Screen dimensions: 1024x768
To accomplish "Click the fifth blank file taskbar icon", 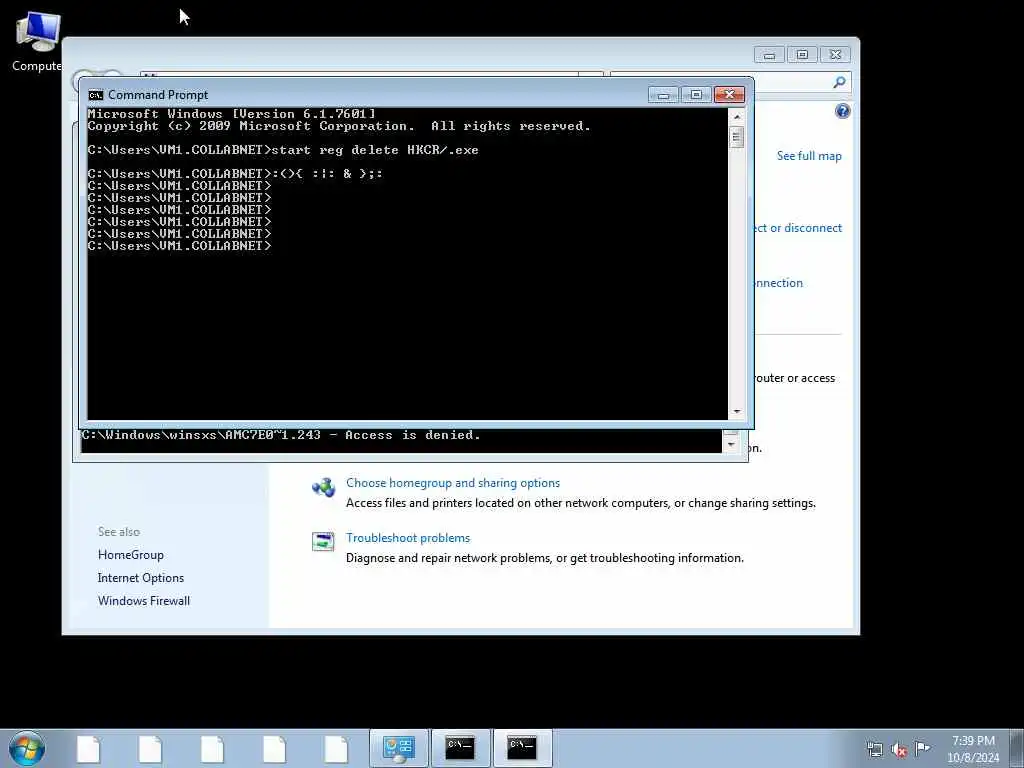I will pyautogui.click(x=336, y=749).
